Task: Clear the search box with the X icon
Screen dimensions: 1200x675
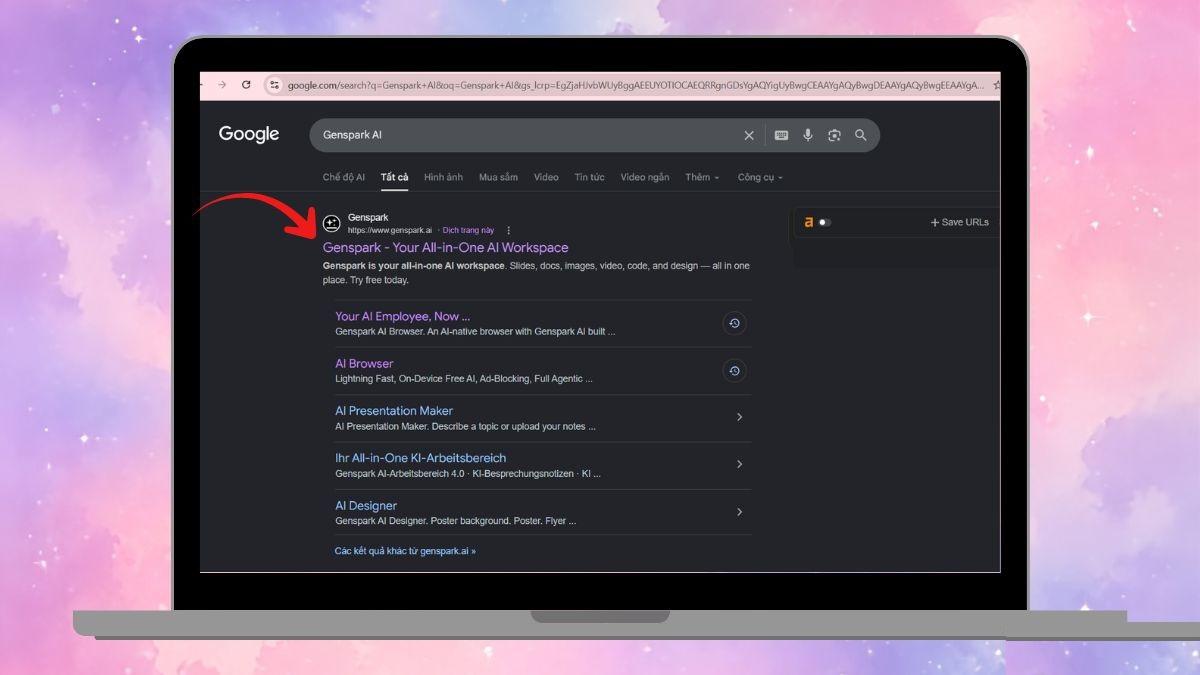Action: (749, 135)
